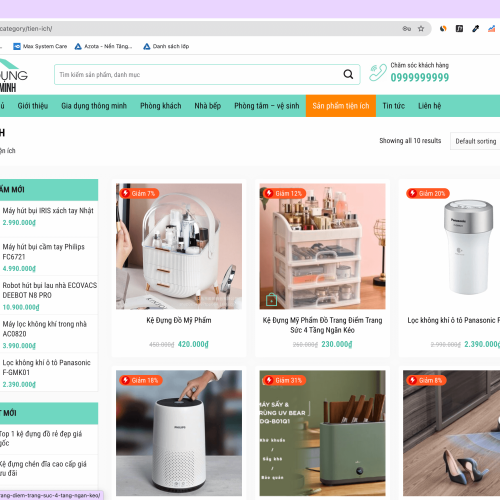Click the Giảm 12% discount badge
500x500 pixels.
284,193
